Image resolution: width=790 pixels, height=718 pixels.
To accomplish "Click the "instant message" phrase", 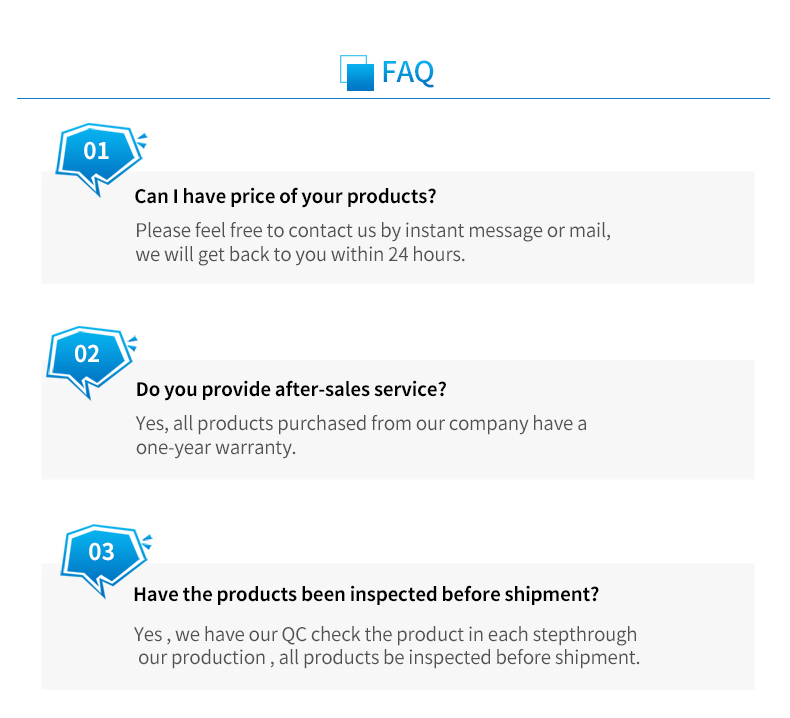I will (468, 230).
